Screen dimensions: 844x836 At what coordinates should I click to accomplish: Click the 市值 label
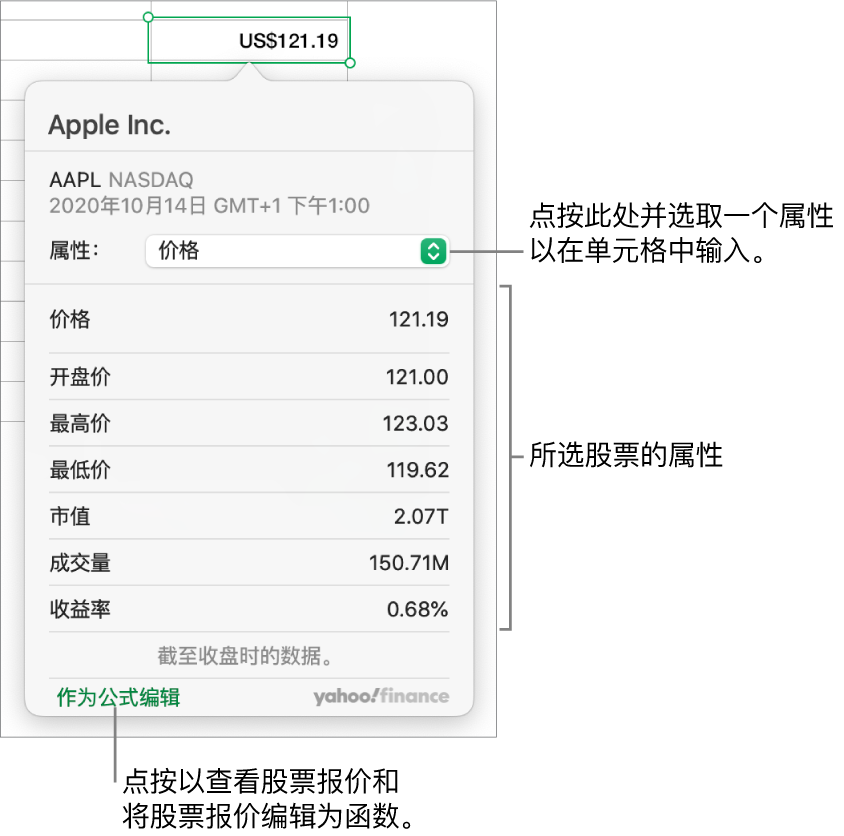click(x=70, y=517)
